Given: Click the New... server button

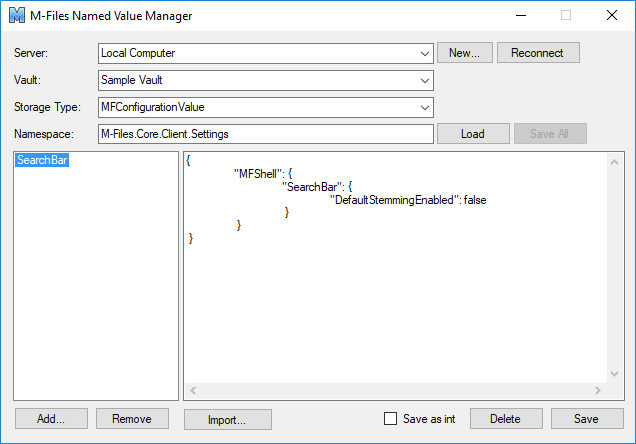Looking at the screenshot, I should [464, 53].
